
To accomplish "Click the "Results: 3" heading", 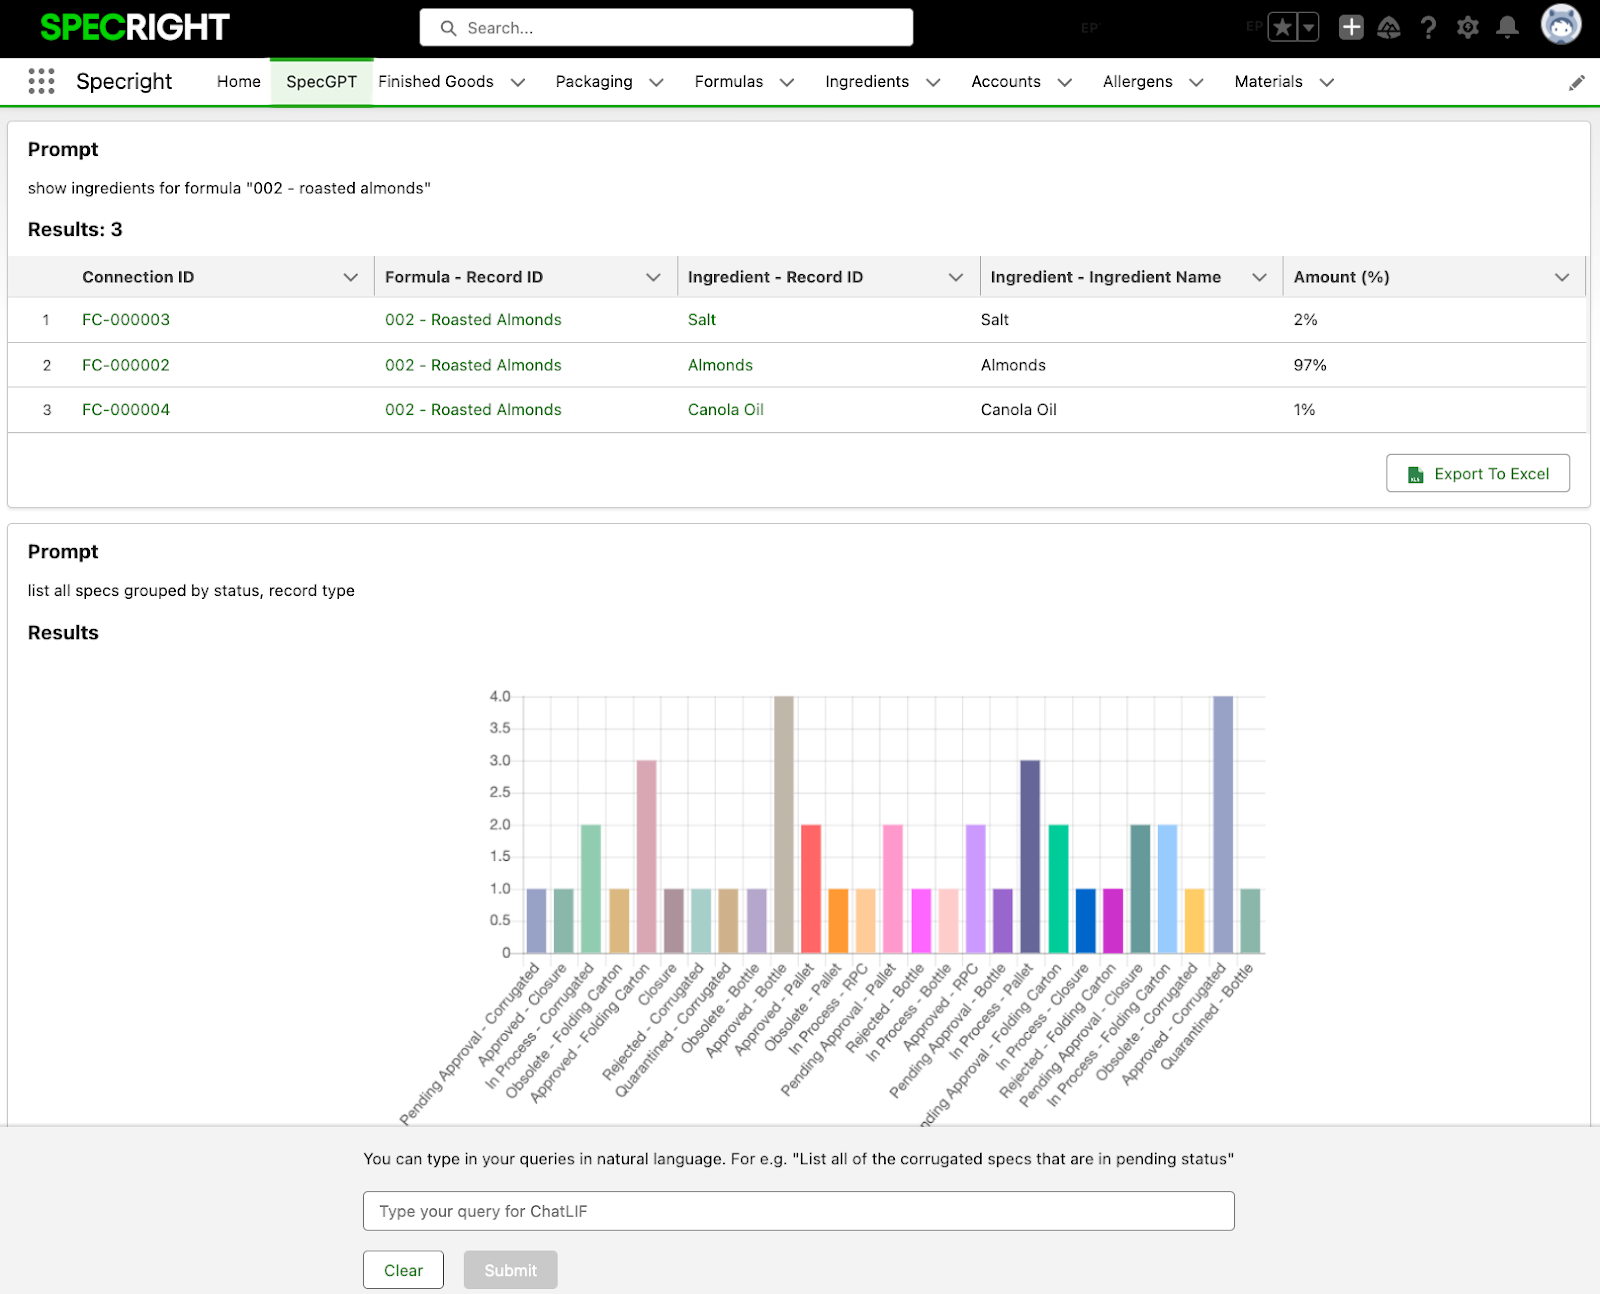I will click(x=75, y=230).
